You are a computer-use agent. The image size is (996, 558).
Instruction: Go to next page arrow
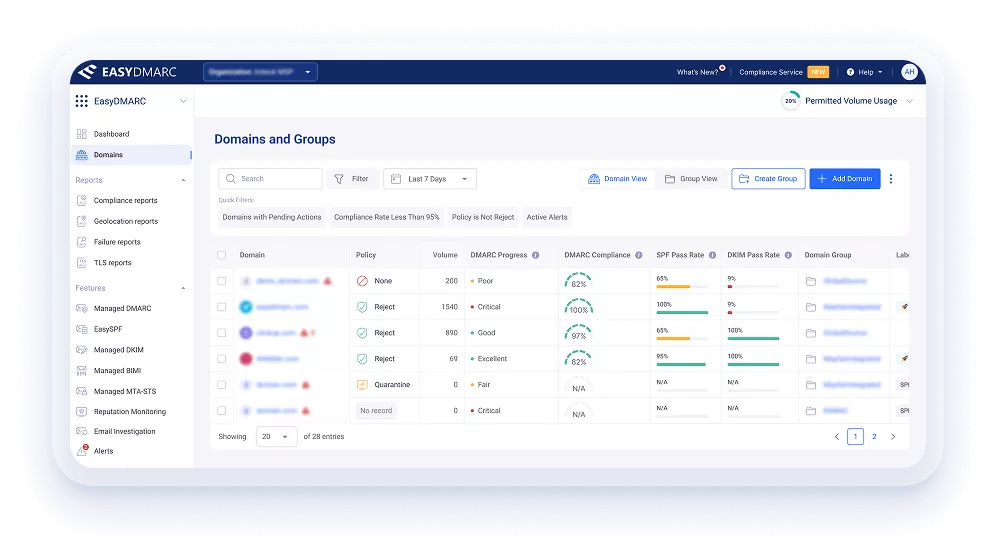pyautogui.click(x=893, y=437)
